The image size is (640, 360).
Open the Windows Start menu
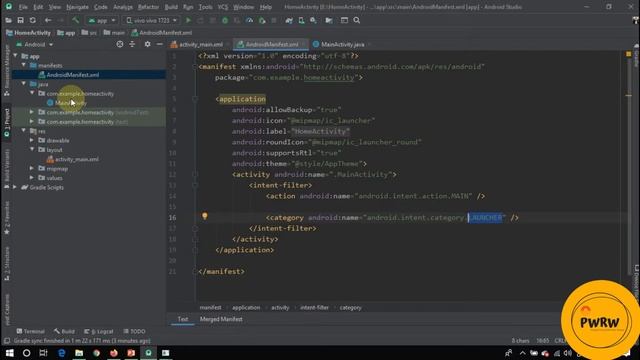pos(9,353)
